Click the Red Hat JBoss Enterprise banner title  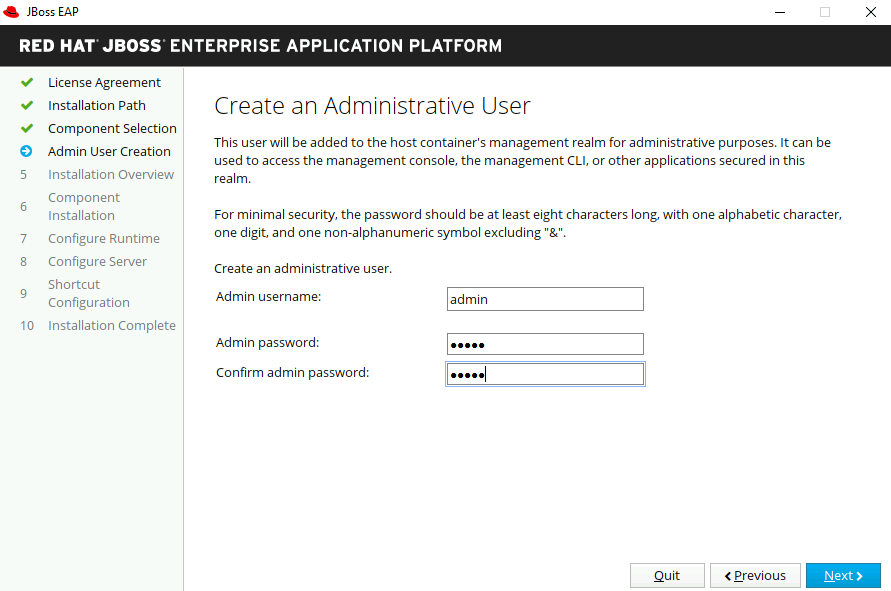pyautogui.click(x=260, y=45)
